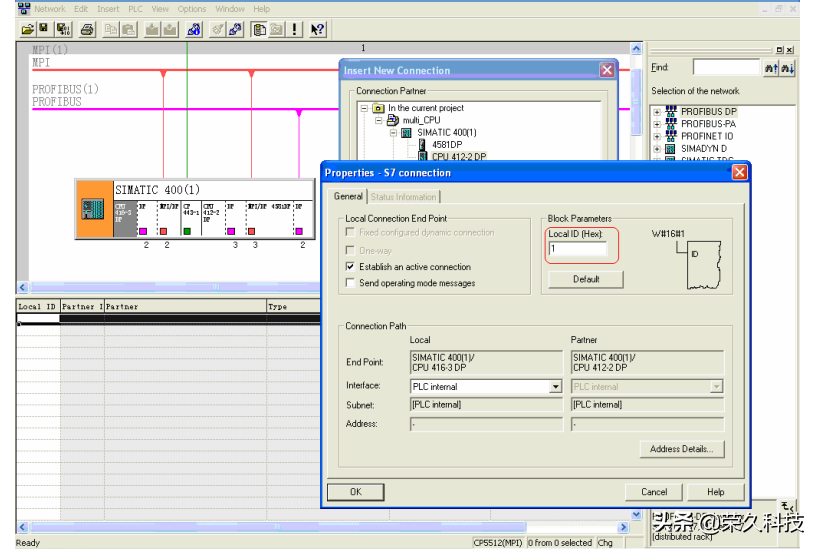Click the Save and Compile toolbar icon
The height and width of the screenshot is (549, 820).
point(62,29)
